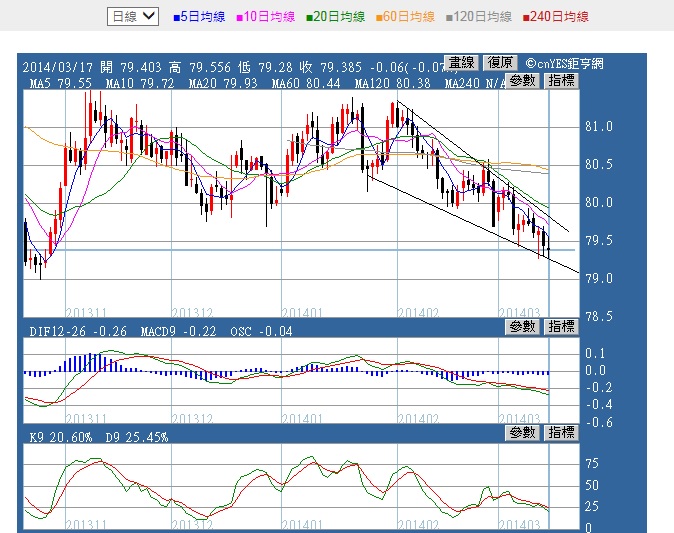Click the K9 20.60% readout
Screen dimensions: 674x533
click(x=61, y=438)
